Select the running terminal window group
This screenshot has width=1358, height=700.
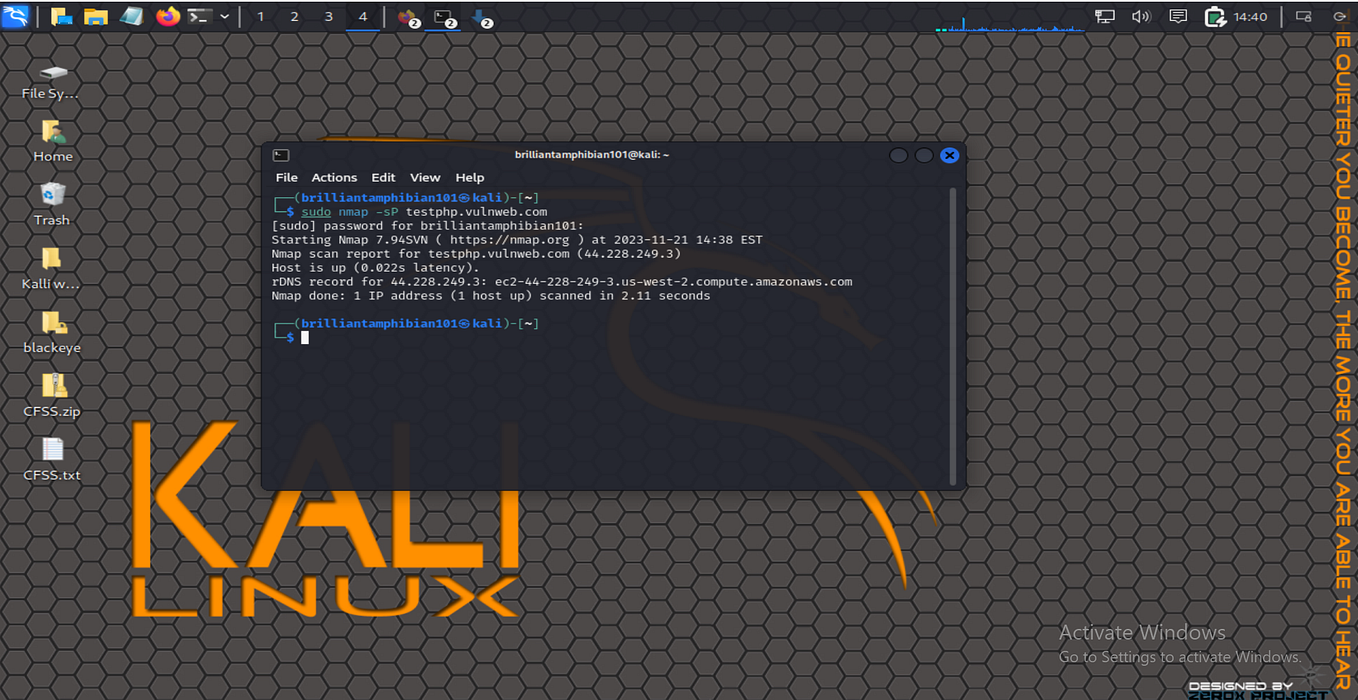[x=443, y=17]
